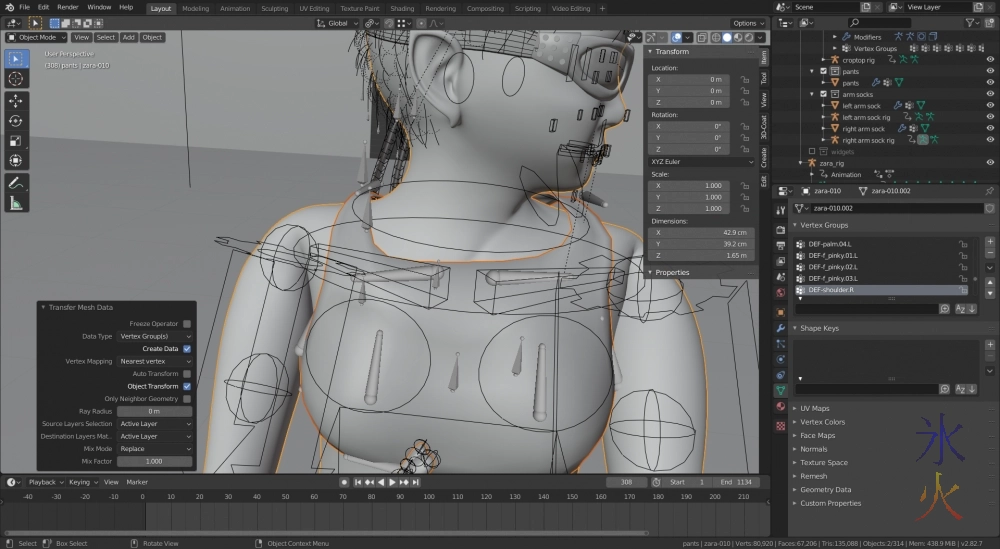Click the add vertex group plus button
The image size is (1000, 549).
click(990, 242)
